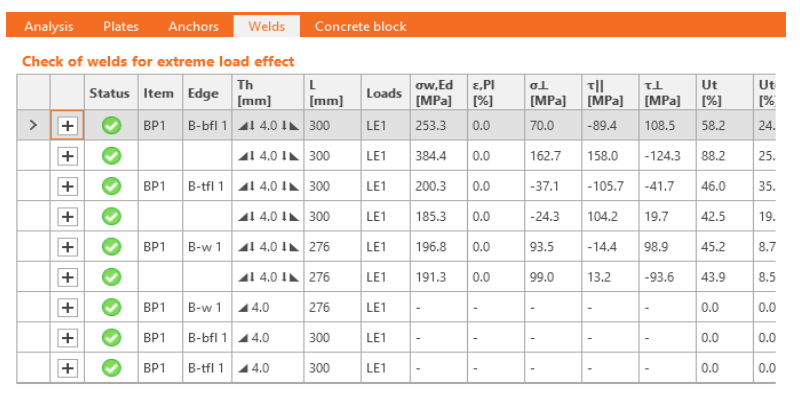Select the 88.2 utilization cell
Viewport: 800px width, 400px height.
click(x=712, y=156)
